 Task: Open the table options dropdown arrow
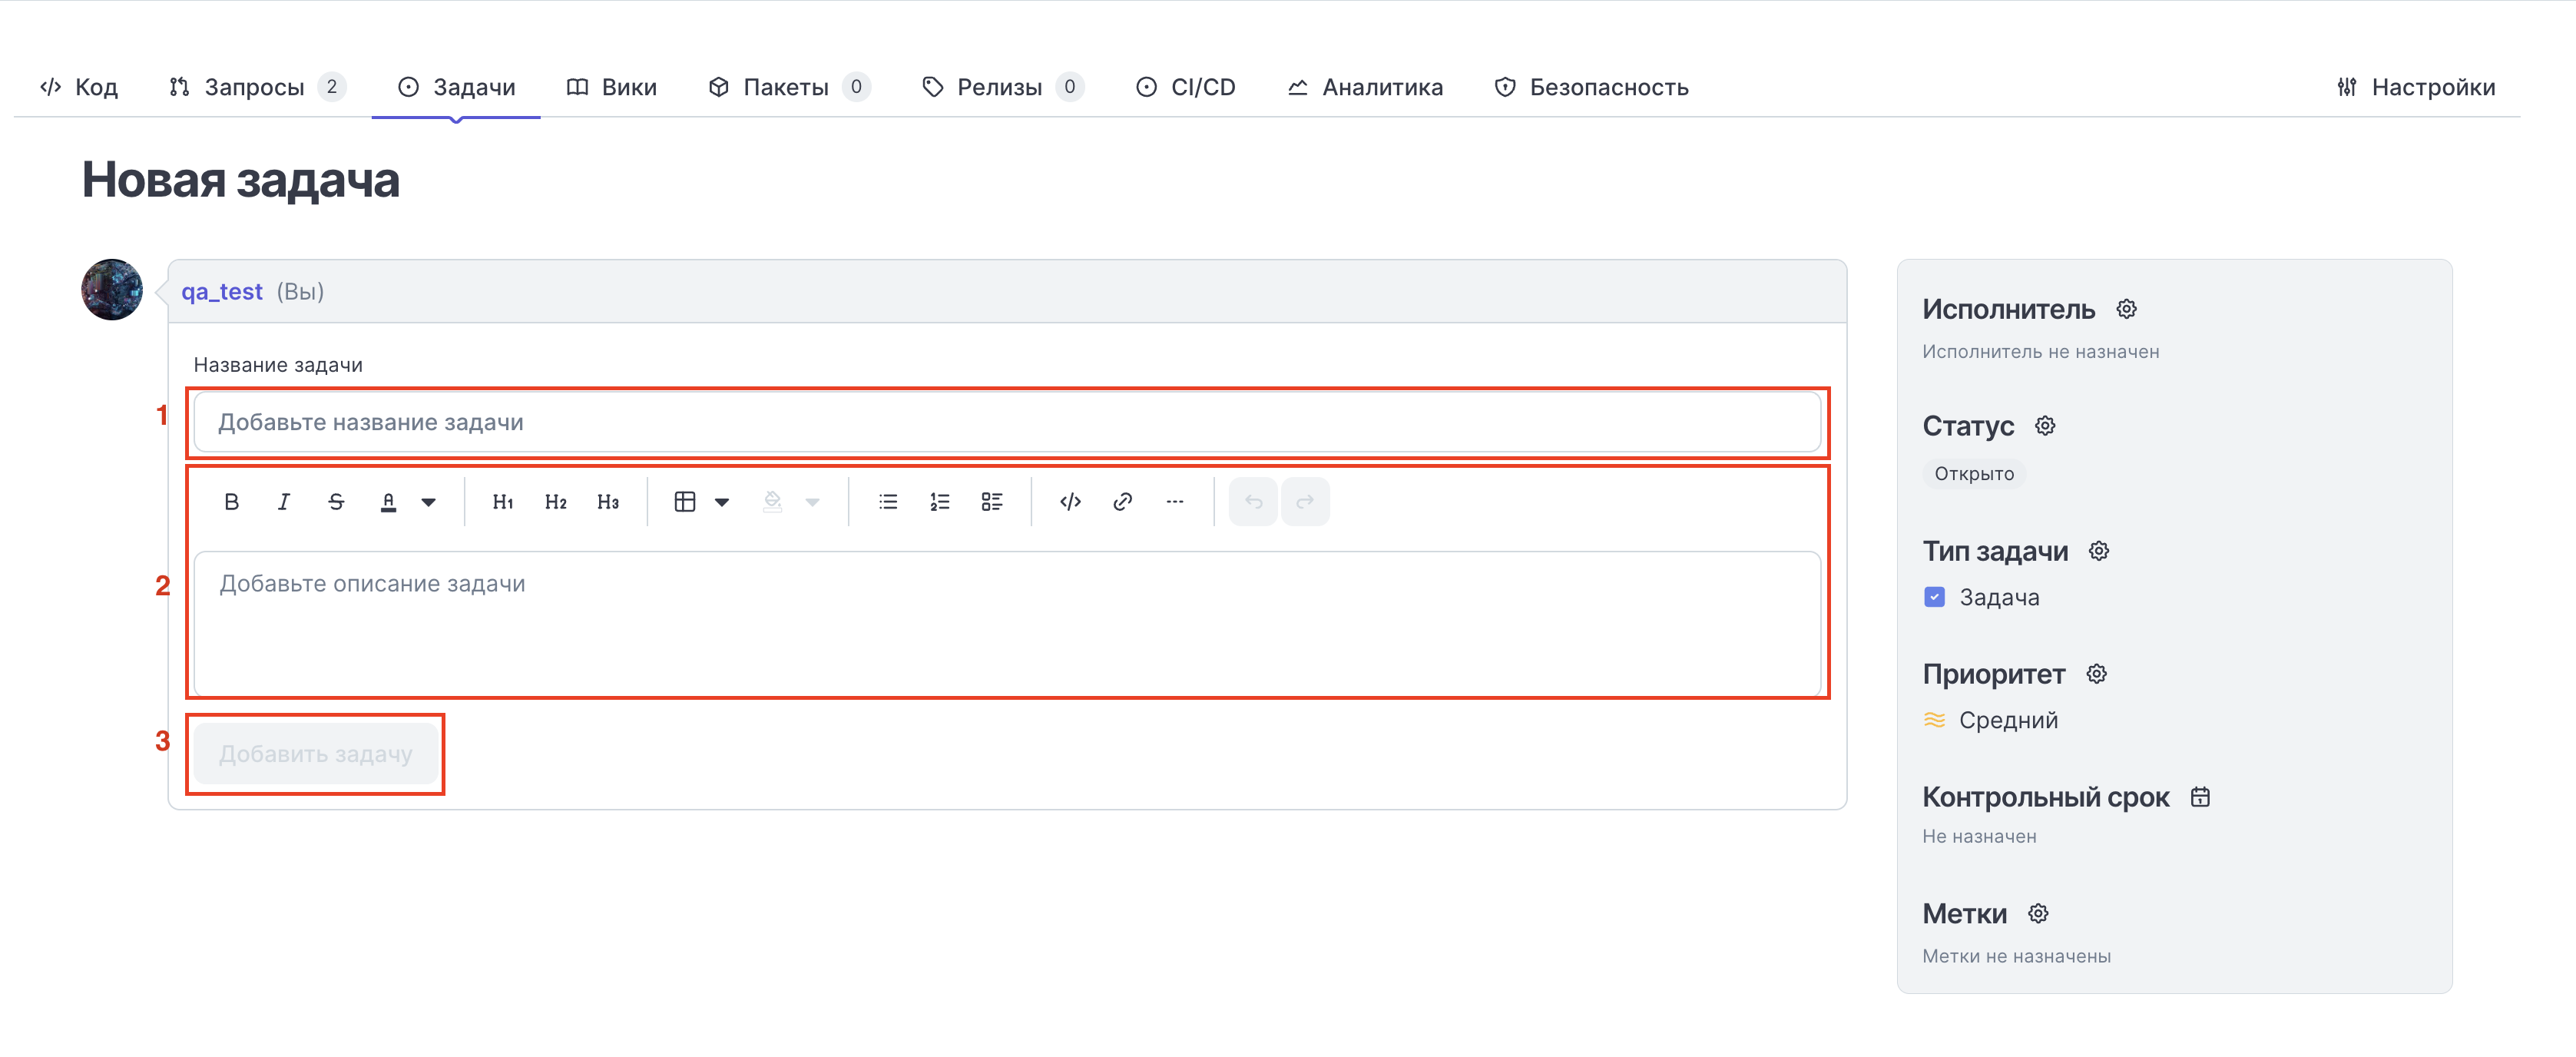click(x=722, y=502)
